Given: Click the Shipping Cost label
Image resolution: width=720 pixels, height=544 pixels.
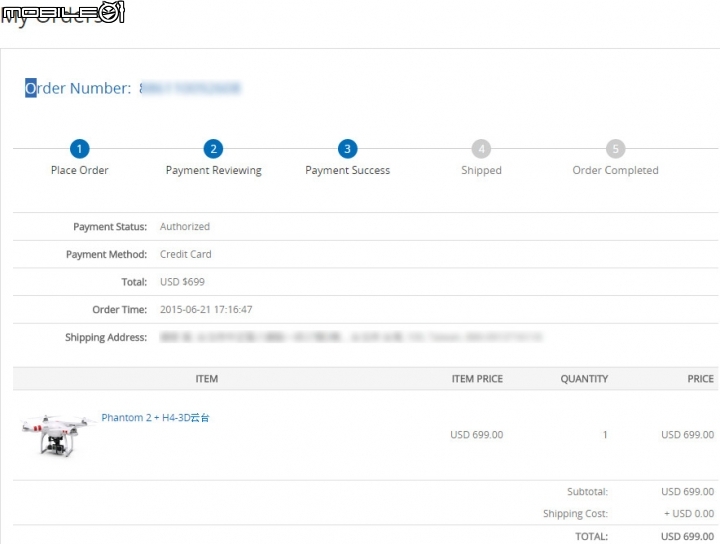Looking at the screenshot, I should (575, 514).
